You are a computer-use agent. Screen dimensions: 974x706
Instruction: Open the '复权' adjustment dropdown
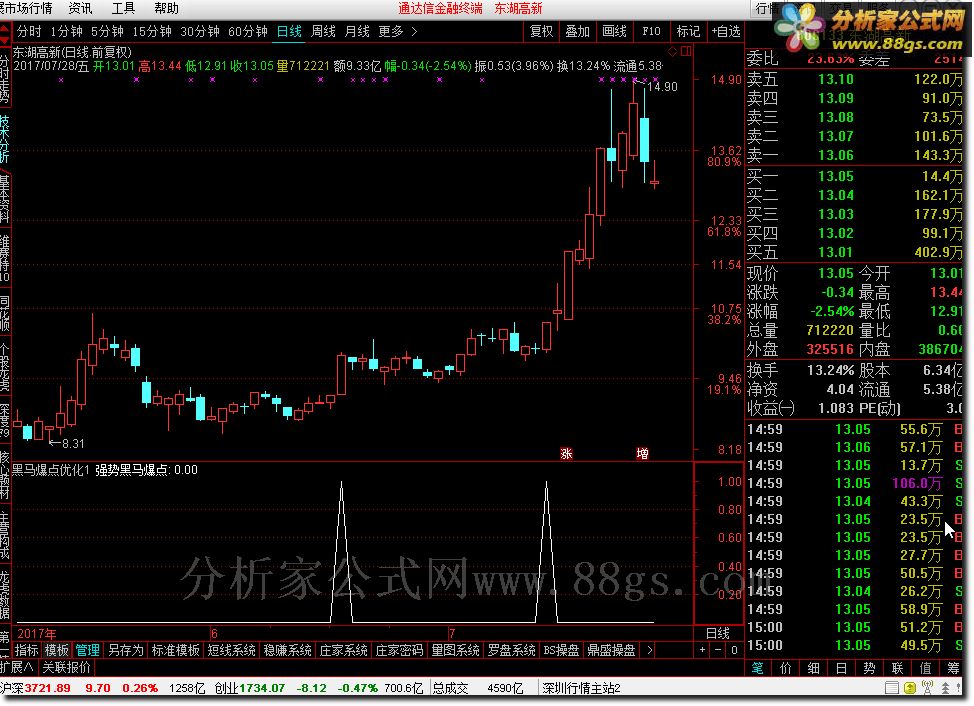pyautogui.click(x=542, y=31)
